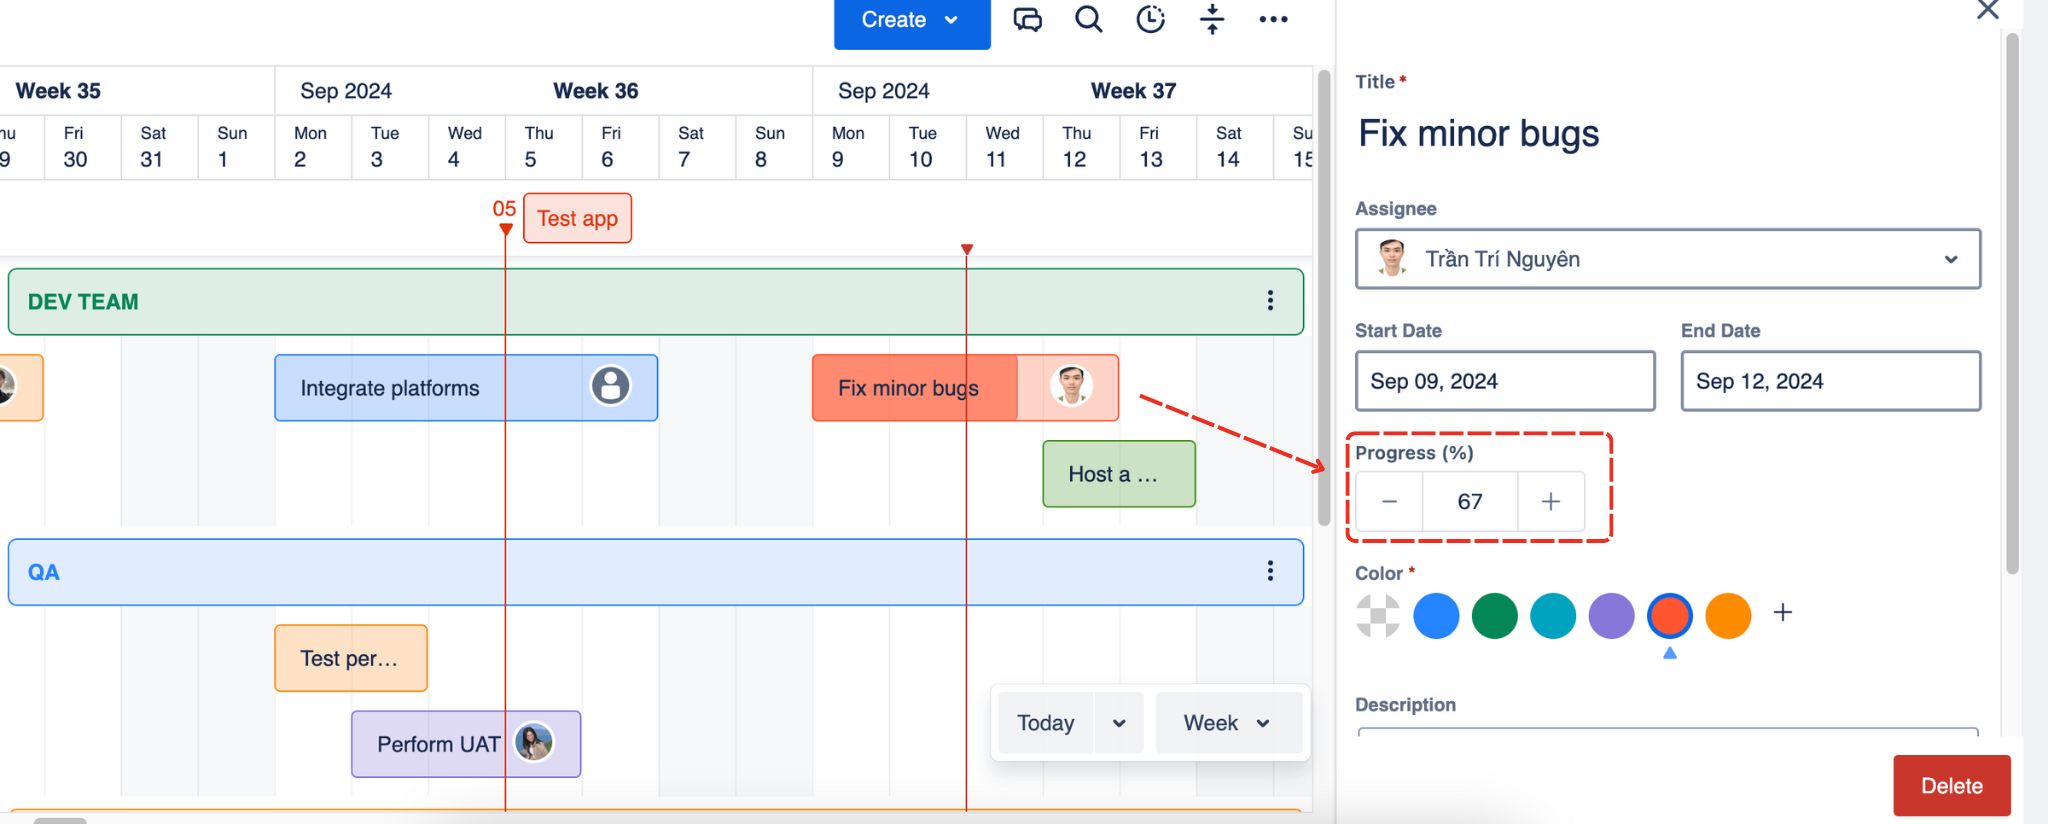This screenshot has height=824, width=2048.
Task: Expand the Create button dropdown
Action: pyautogui.click(x=951, y=20)
